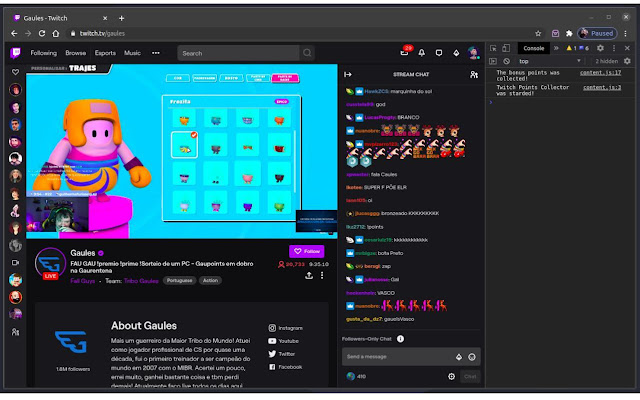Open stream options three-dot menu

[322, 276]
